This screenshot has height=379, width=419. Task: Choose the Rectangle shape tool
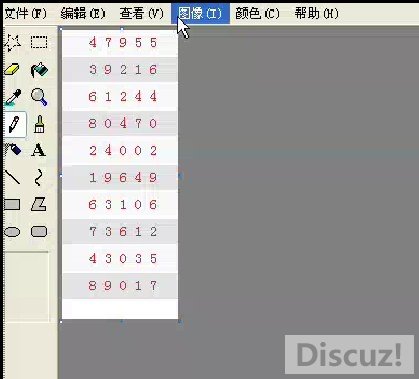[13, 204]
